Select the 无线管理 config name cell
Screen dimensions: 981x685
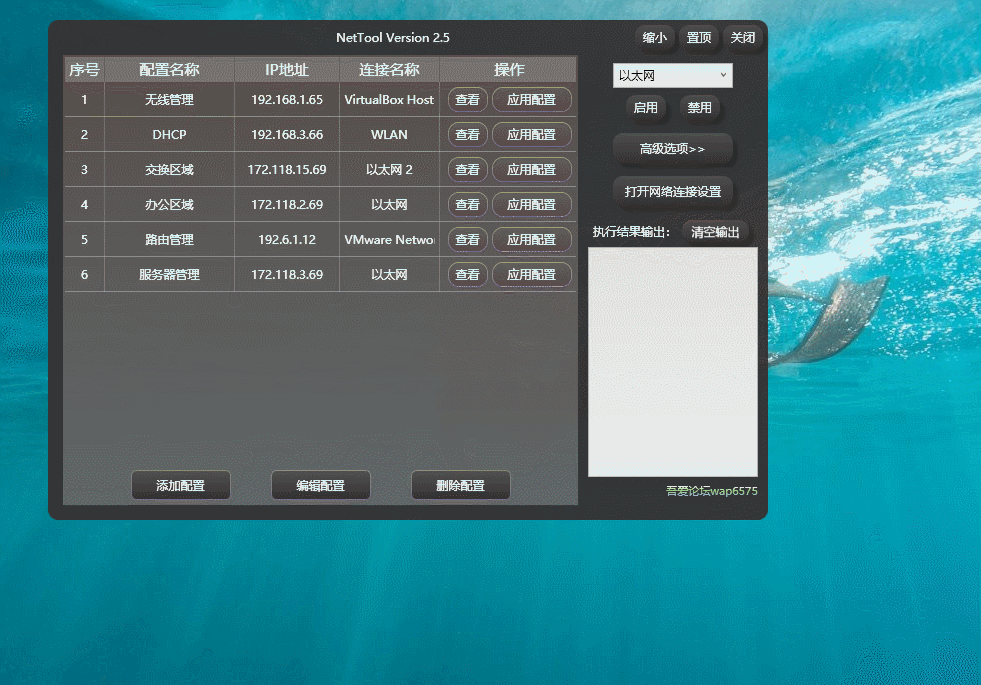click(169, 99)
